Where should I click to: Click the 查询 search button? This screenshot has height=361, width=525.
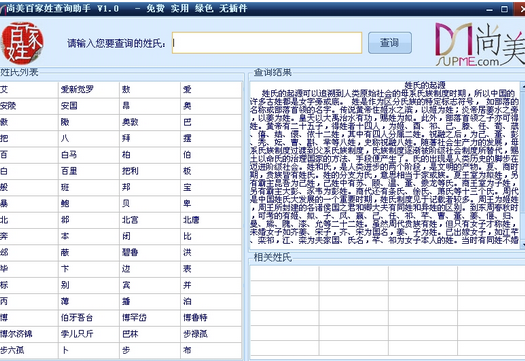pos(390,43)
